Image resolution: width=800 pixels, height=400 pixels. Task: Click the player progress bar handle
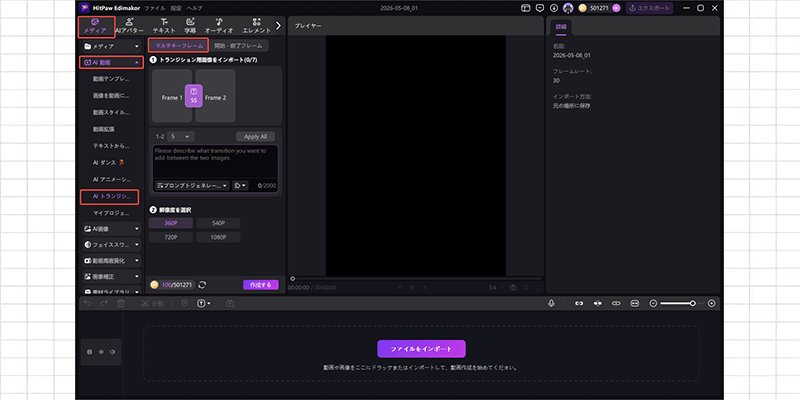[292, 279]
